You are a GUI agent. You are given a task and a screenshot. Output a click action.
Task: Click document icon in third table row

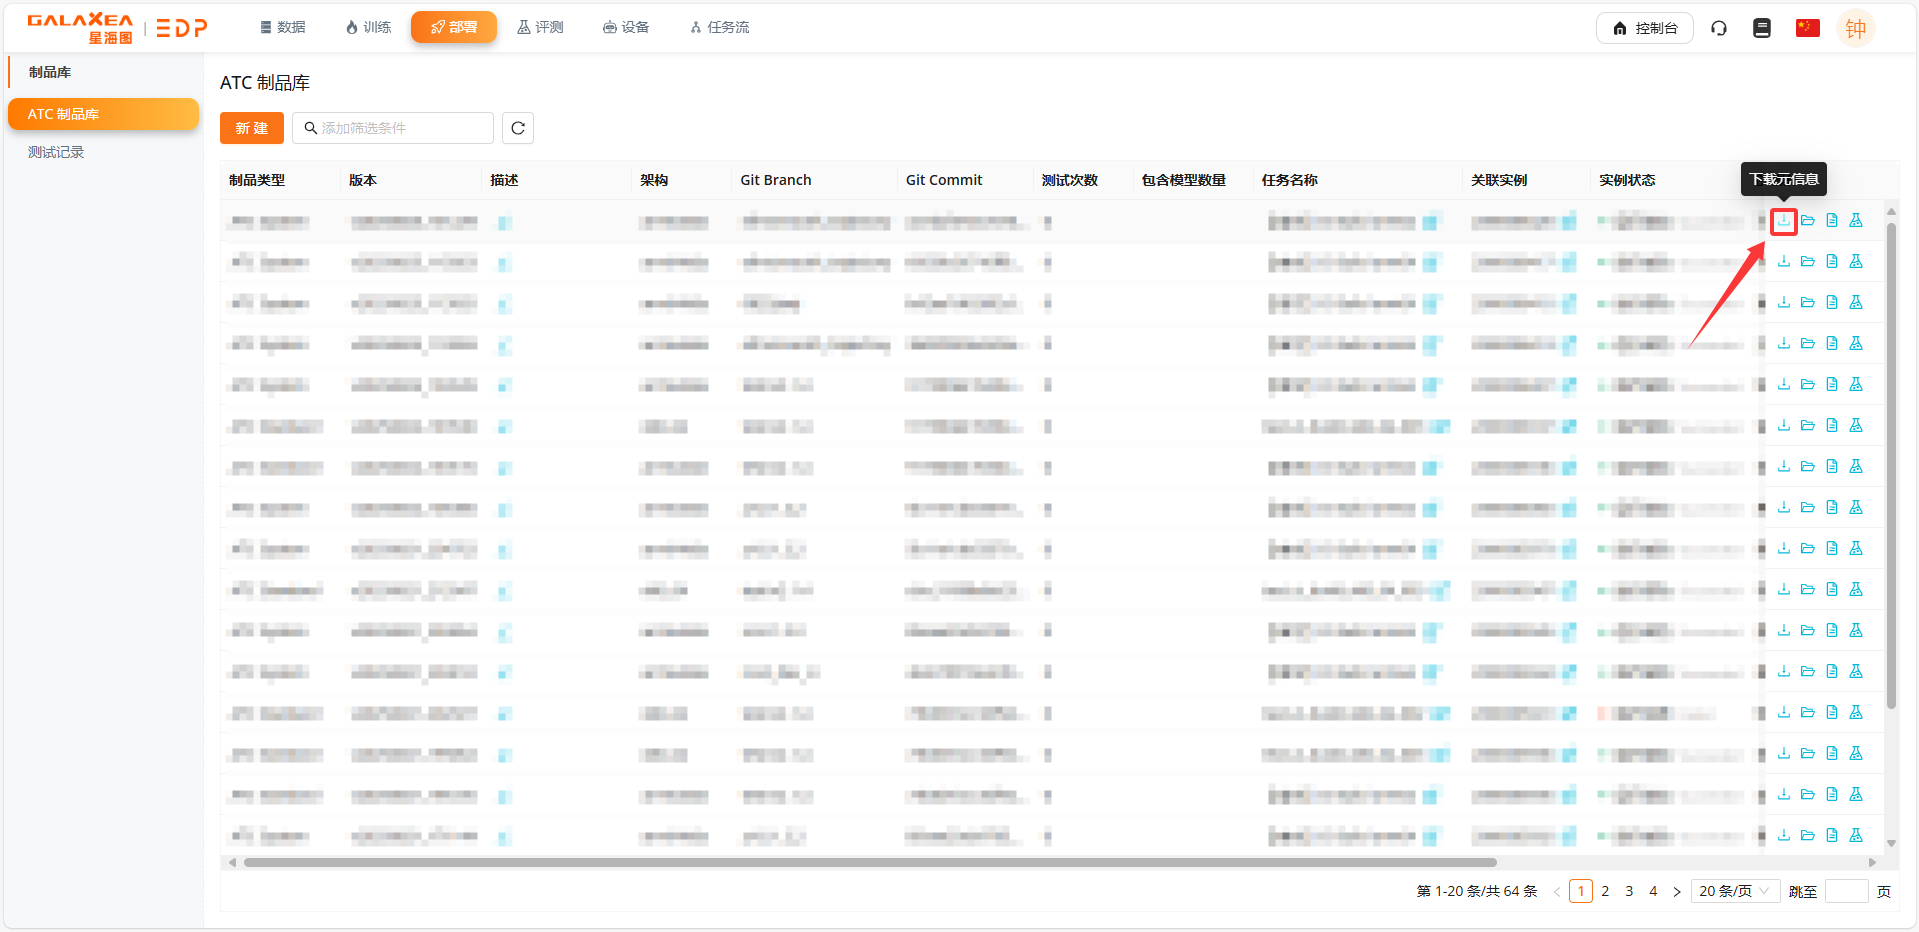(1831, 303)
